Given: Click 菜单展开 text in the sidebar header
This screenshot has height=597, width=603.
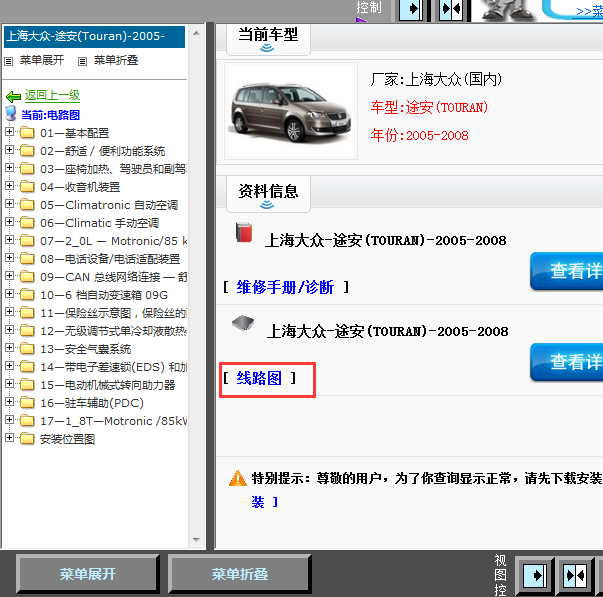Looking at the screenshot, I should click(x=42, y=60).
